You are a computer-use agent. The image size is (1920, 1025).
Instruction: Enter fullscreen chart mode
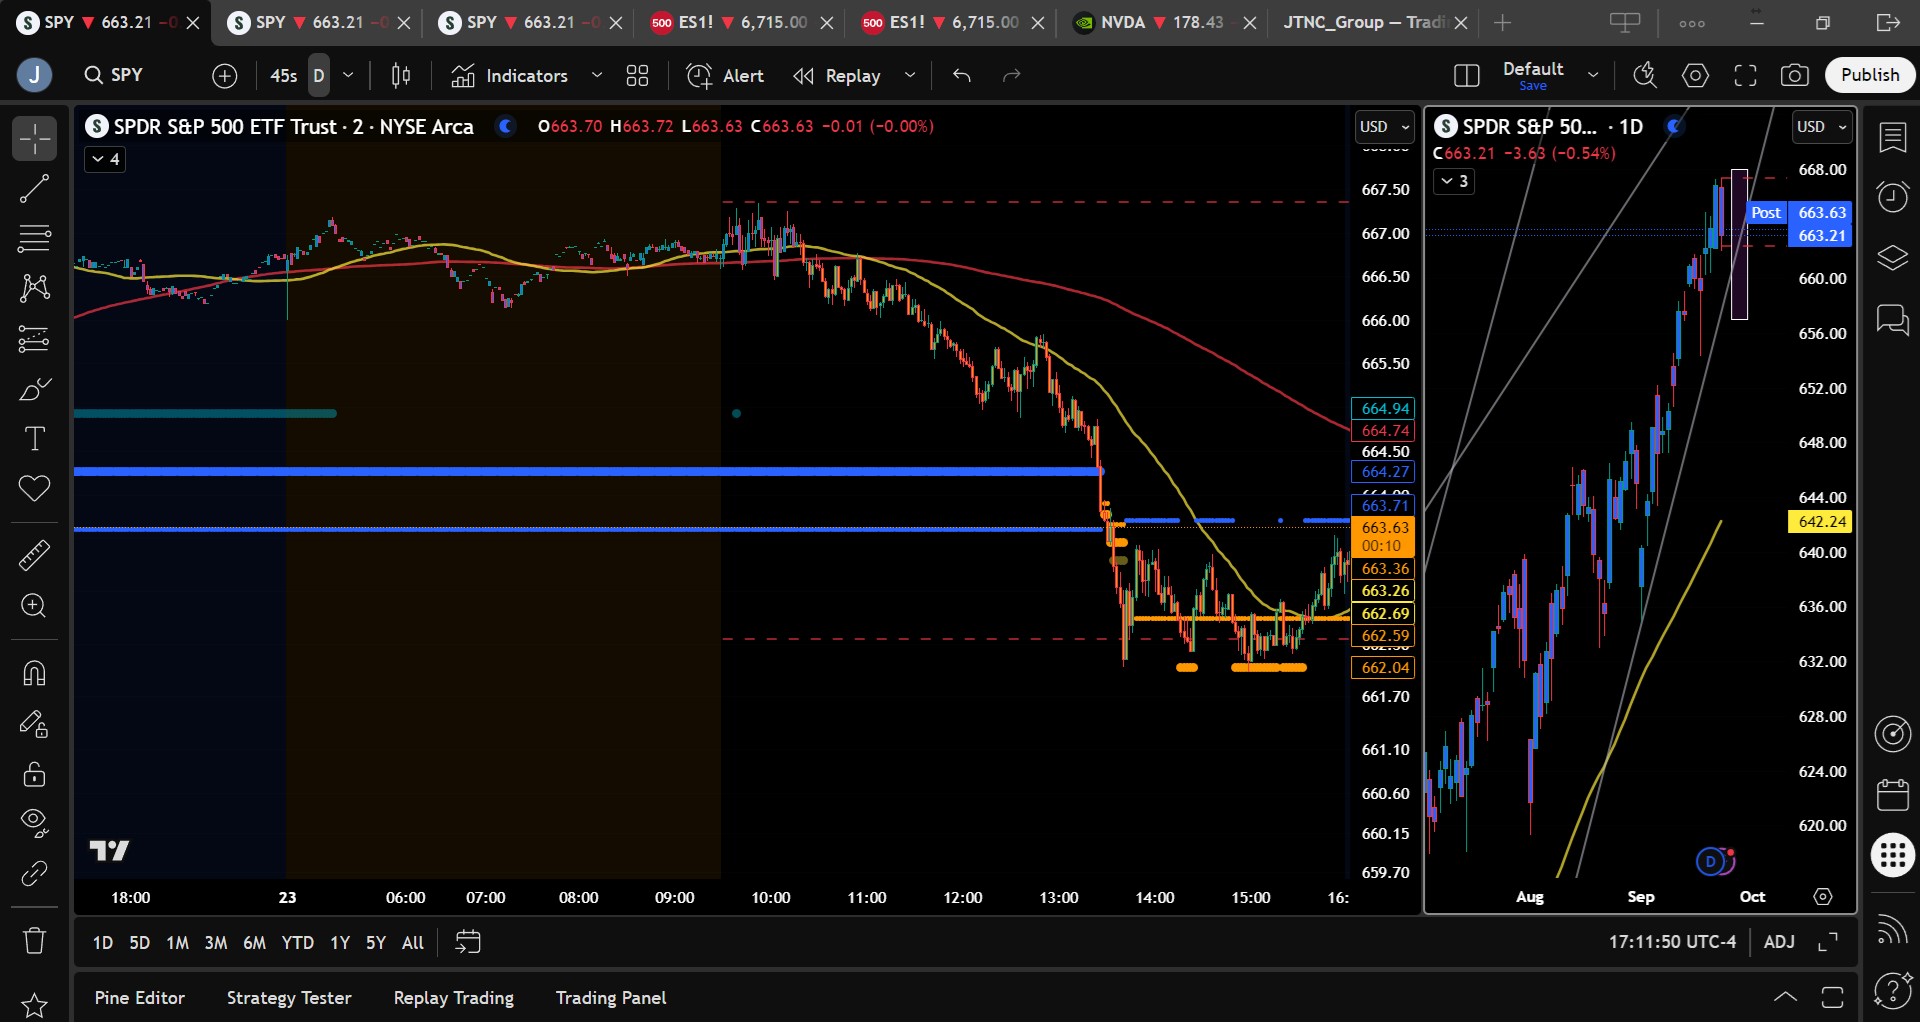click(x=1745, y=75)
